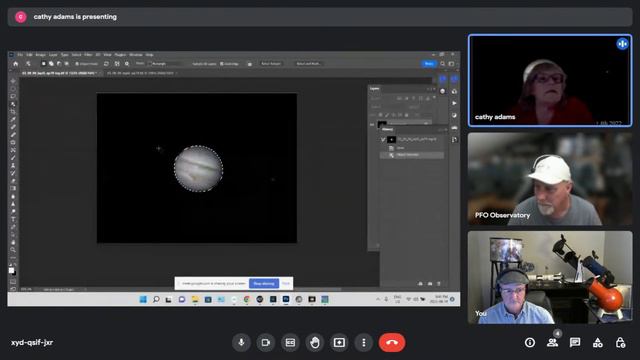Show the participants people panel
The image size is (640, 360).
tap(553, 342)
